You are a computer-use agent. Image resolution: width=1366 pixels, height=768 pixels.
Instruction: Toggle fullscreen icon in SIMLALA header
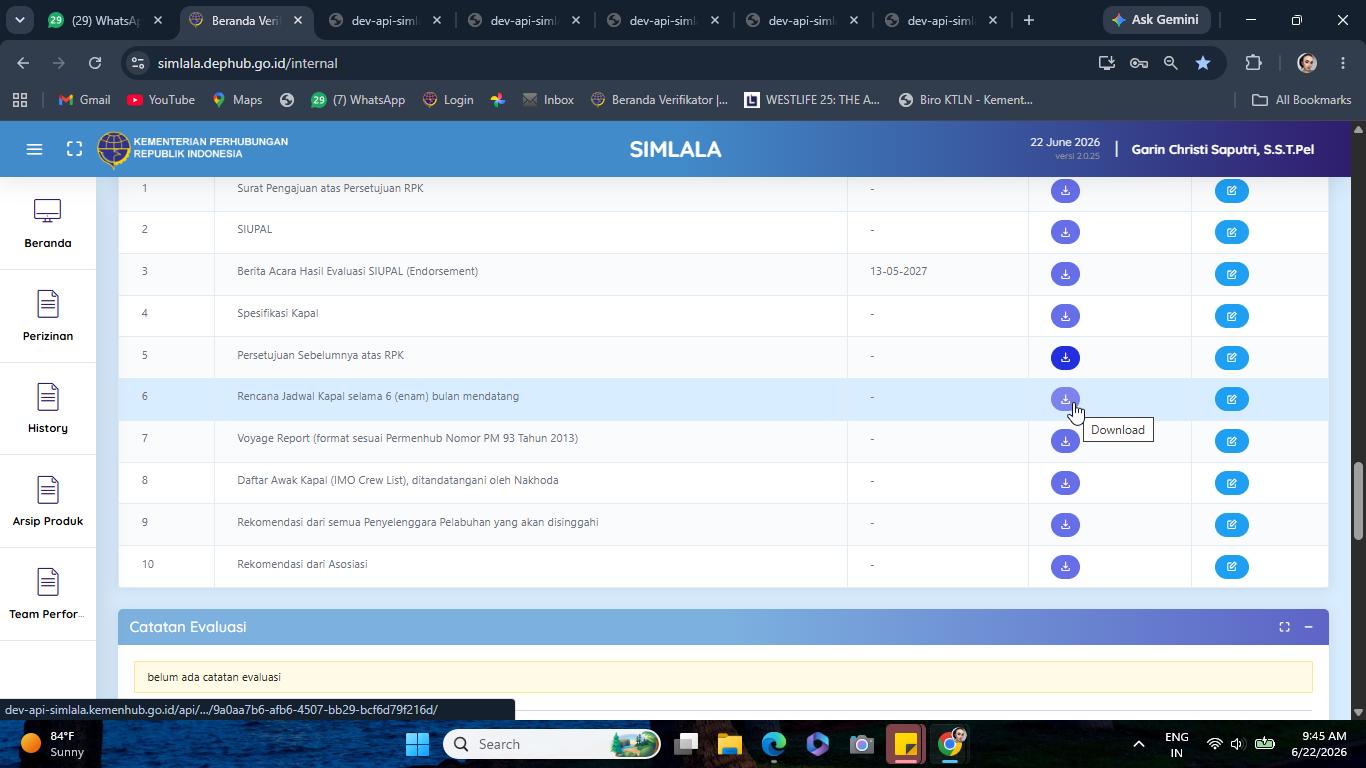(74, 149)
